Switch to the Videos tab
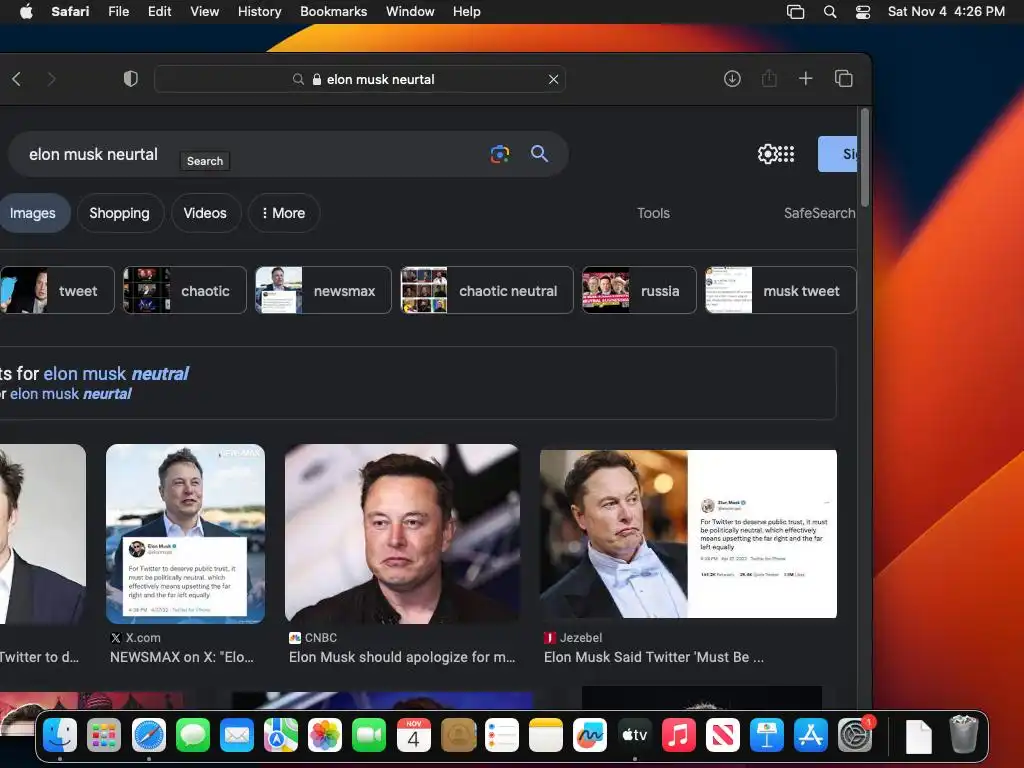 pos(205,213)
